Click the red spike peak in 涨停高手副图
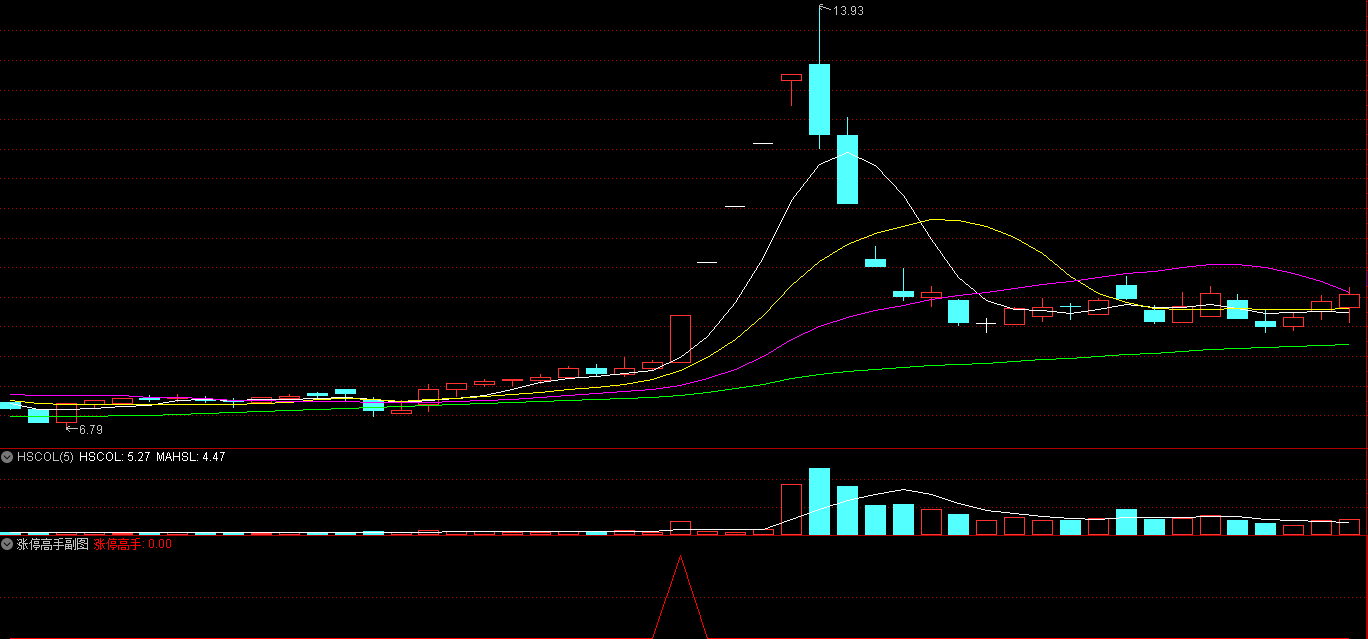The image size is (1368, 639). coord(680,559)
